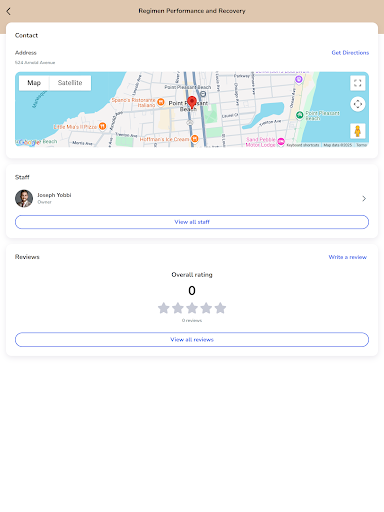384x512 pixels.
Task: Click the purple marker on the map
Action: click(x=299, y=79)
